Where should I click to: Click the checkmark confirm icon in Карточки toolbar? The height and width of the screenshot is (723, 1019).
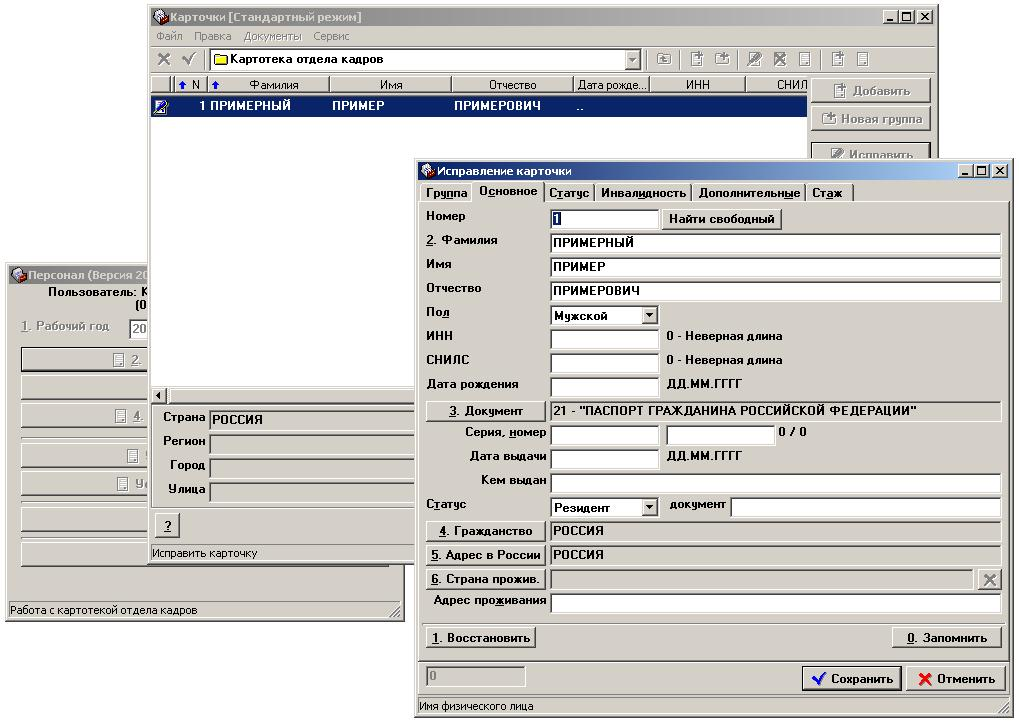coord(188,60)
